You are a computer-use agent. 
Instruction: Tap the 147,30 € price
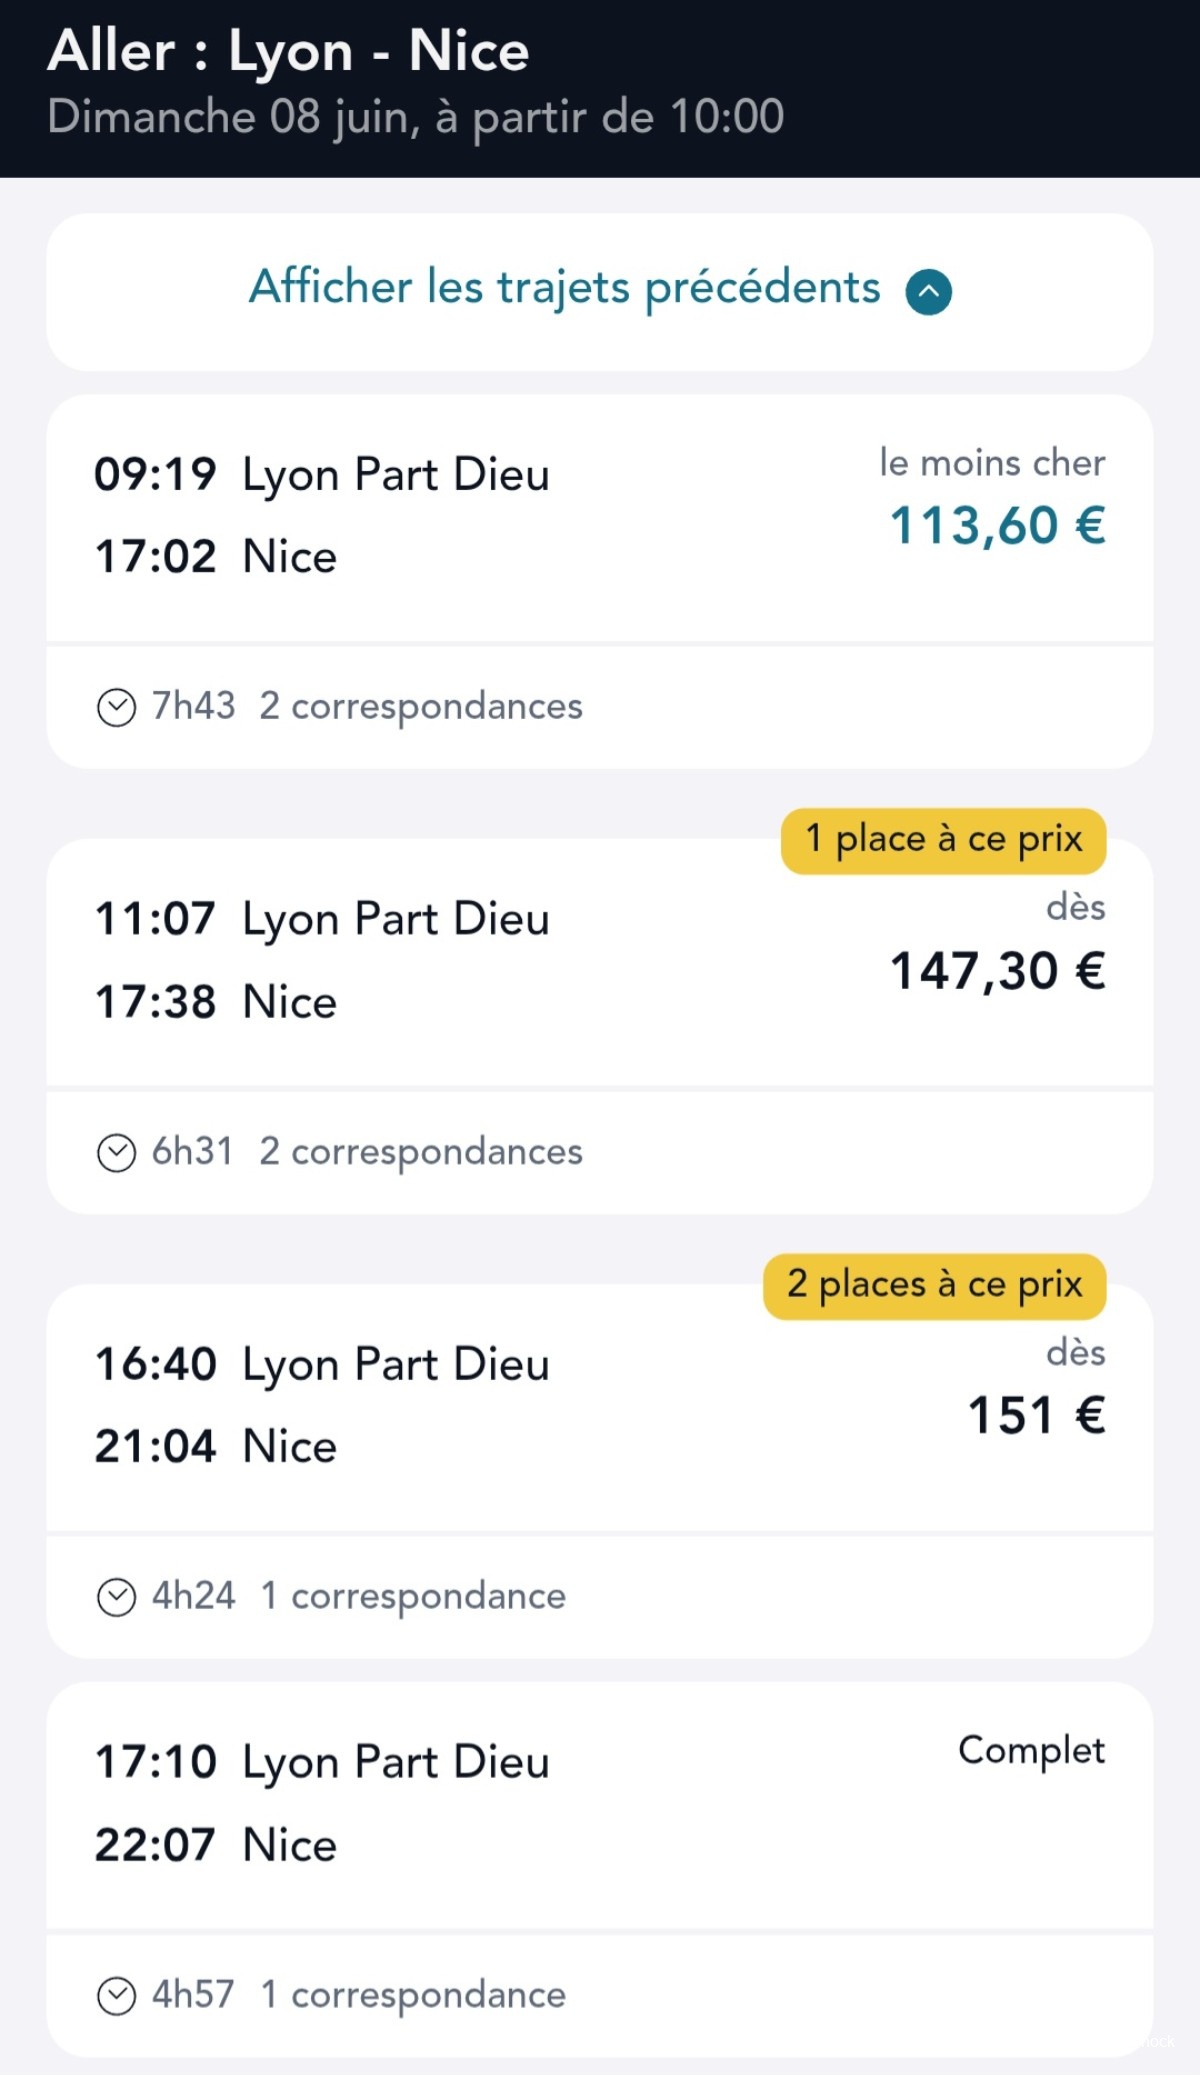[997, 971]
